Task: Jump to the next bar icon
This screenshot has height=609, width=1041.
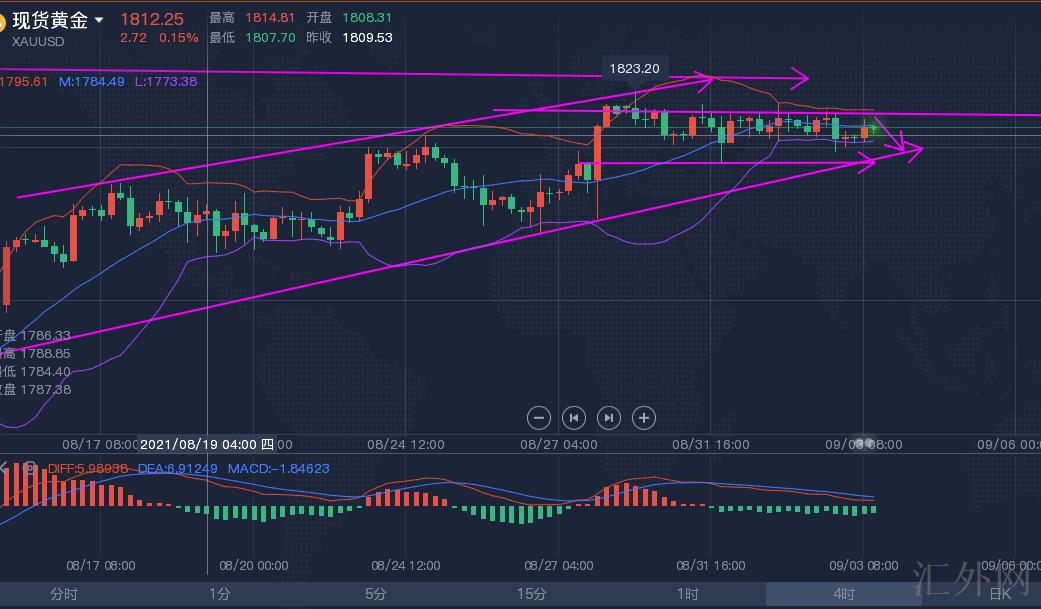Action: click(x=608, y=418)
